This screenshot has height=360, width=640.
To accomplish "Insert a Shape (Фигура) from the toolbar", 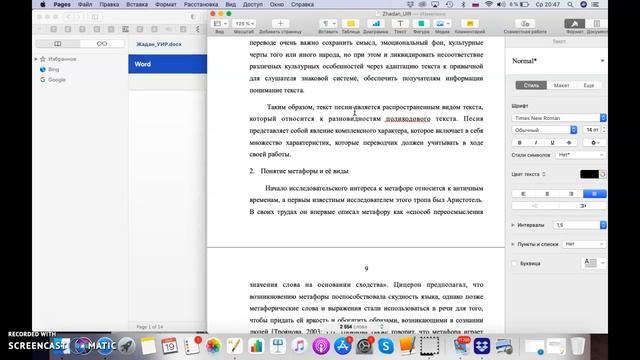I will pyautogui.click(x=421, y=24).
